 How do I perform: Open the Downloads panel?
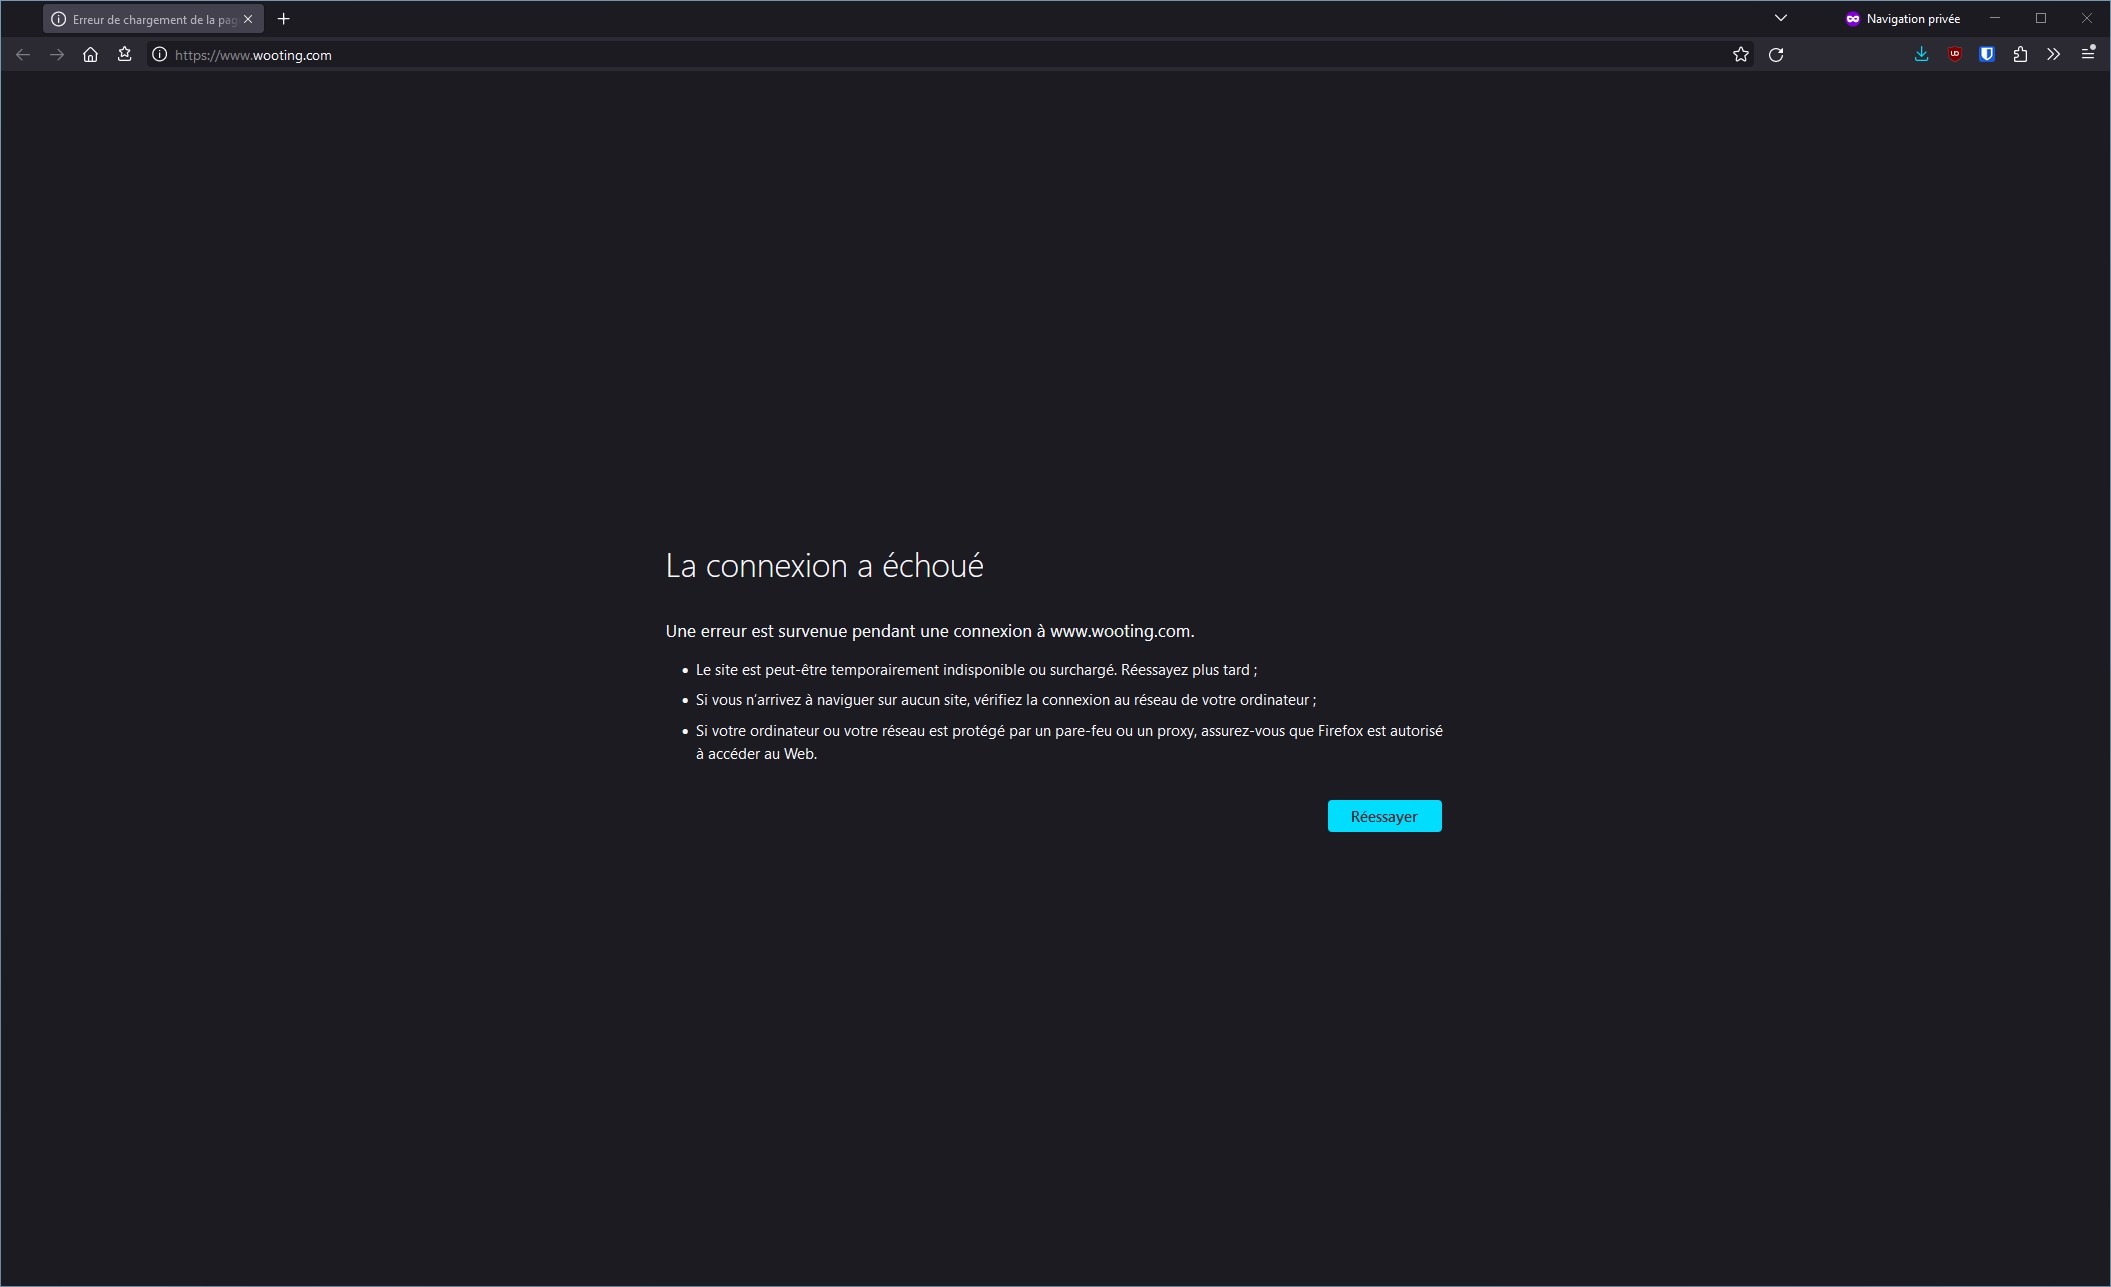[x=1921, y=55]
